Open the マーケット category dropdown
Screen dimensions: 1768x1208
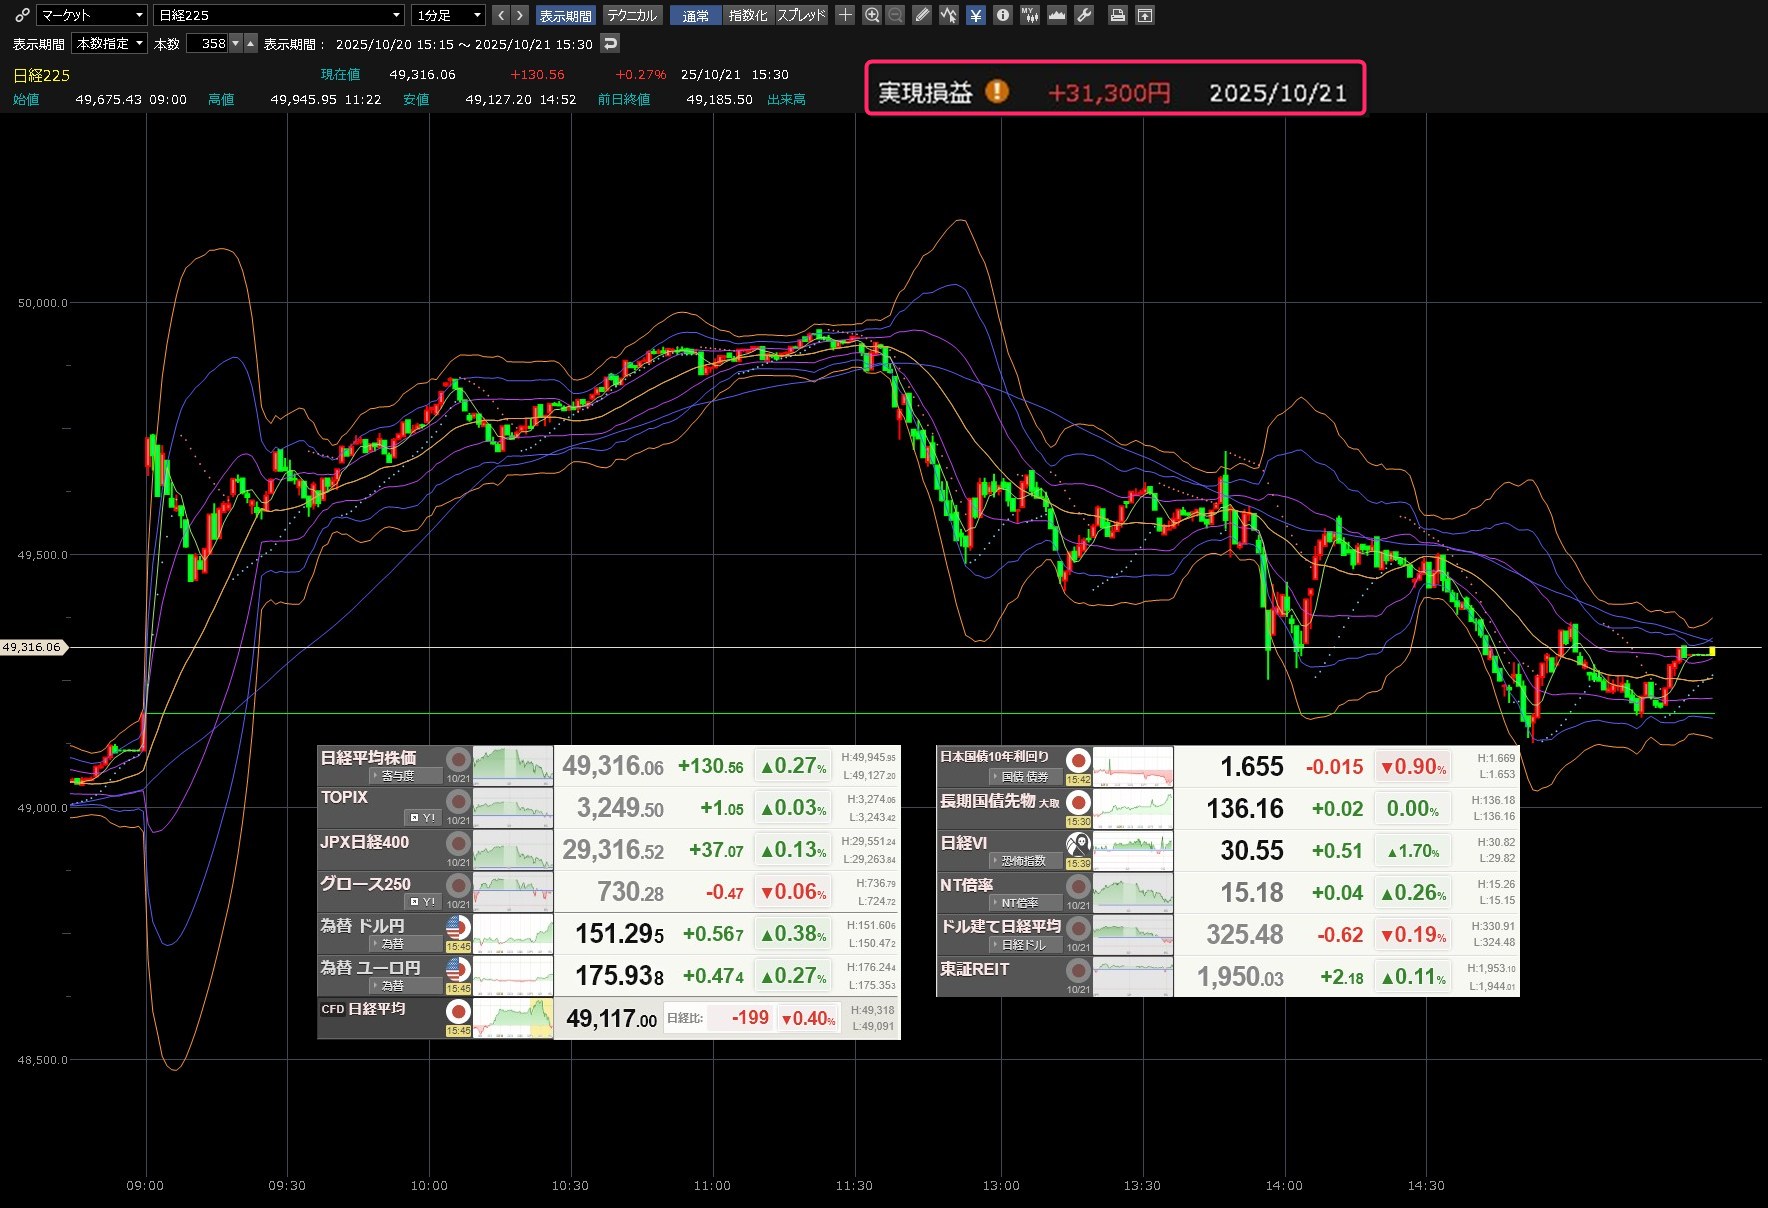tap(92, 15)
